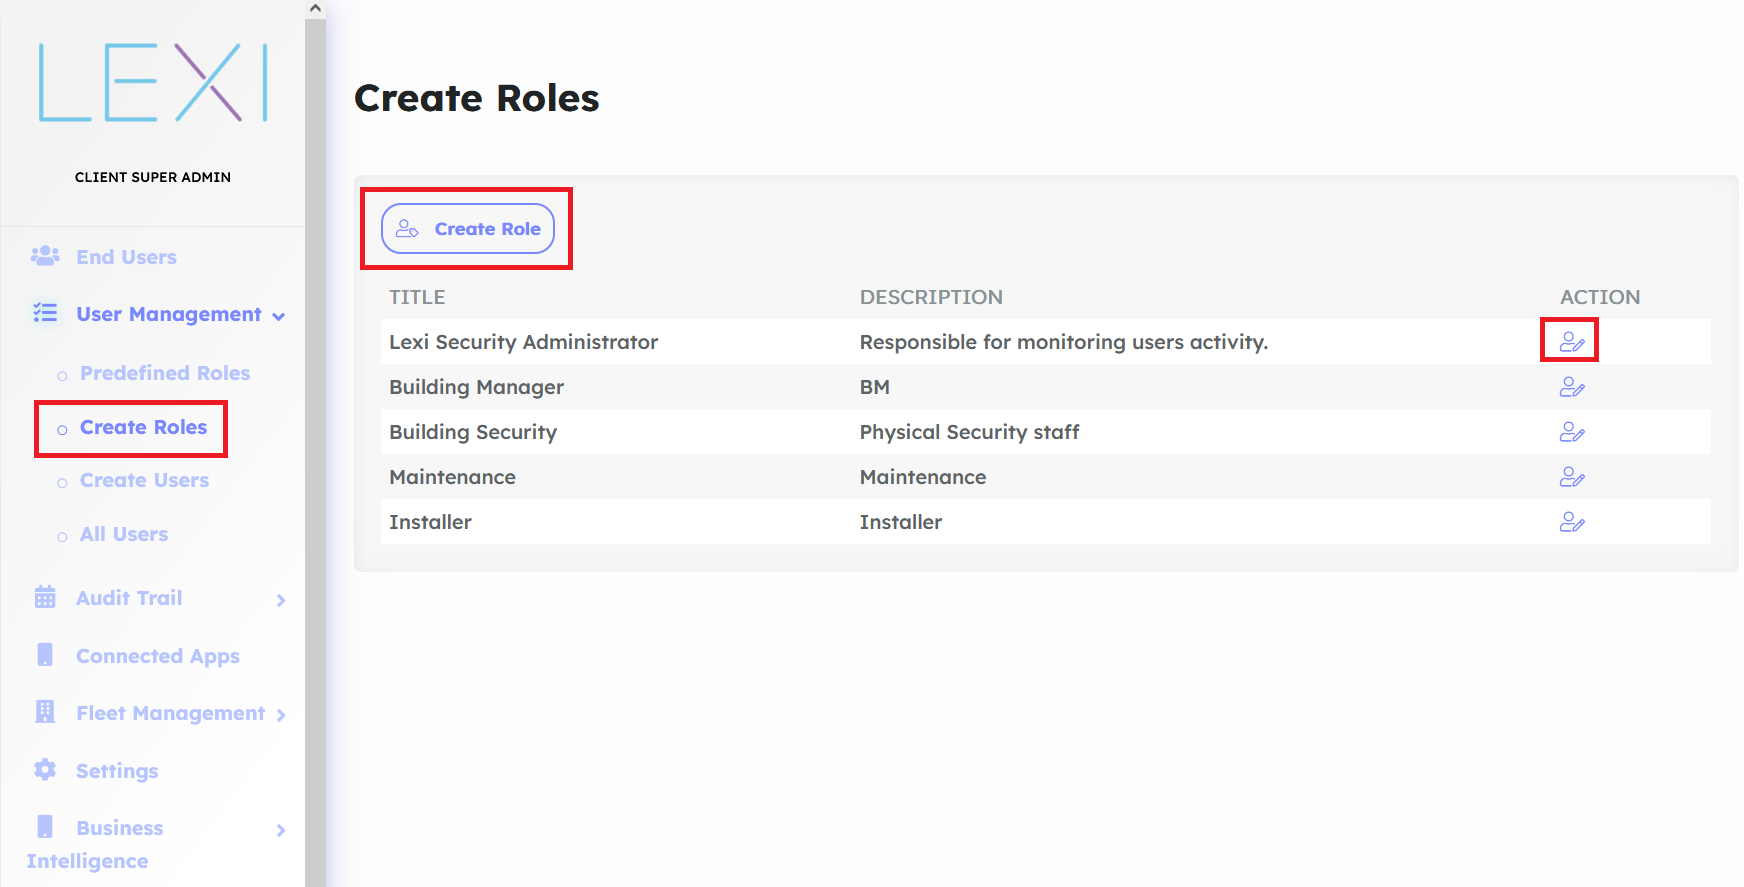
Task: Click the LEXI logo
Action: (x=153, y=83)
